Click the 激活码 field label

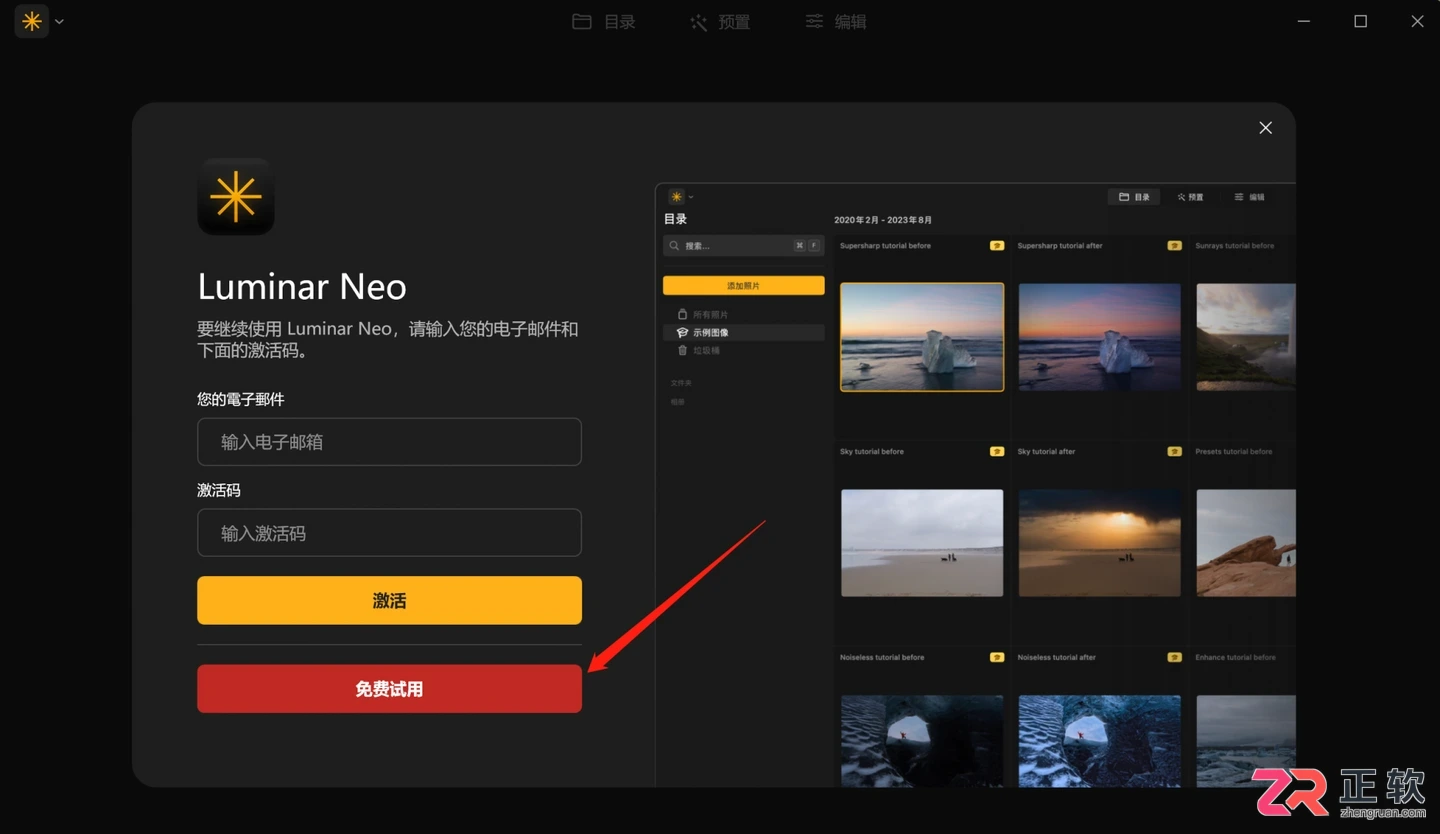[219, 490]
